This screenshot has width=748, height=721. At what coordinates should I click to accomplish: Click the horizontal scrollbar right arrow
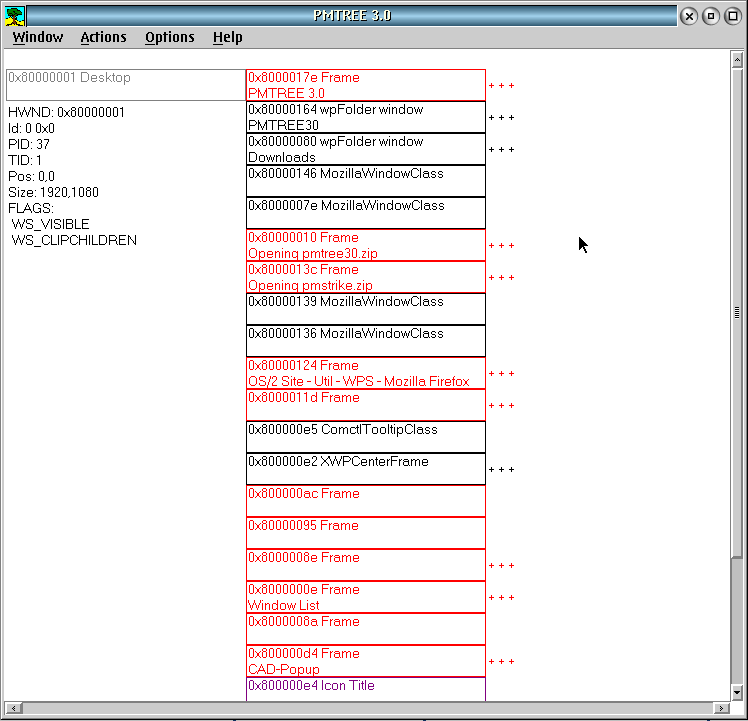click(x=721, y=708)
